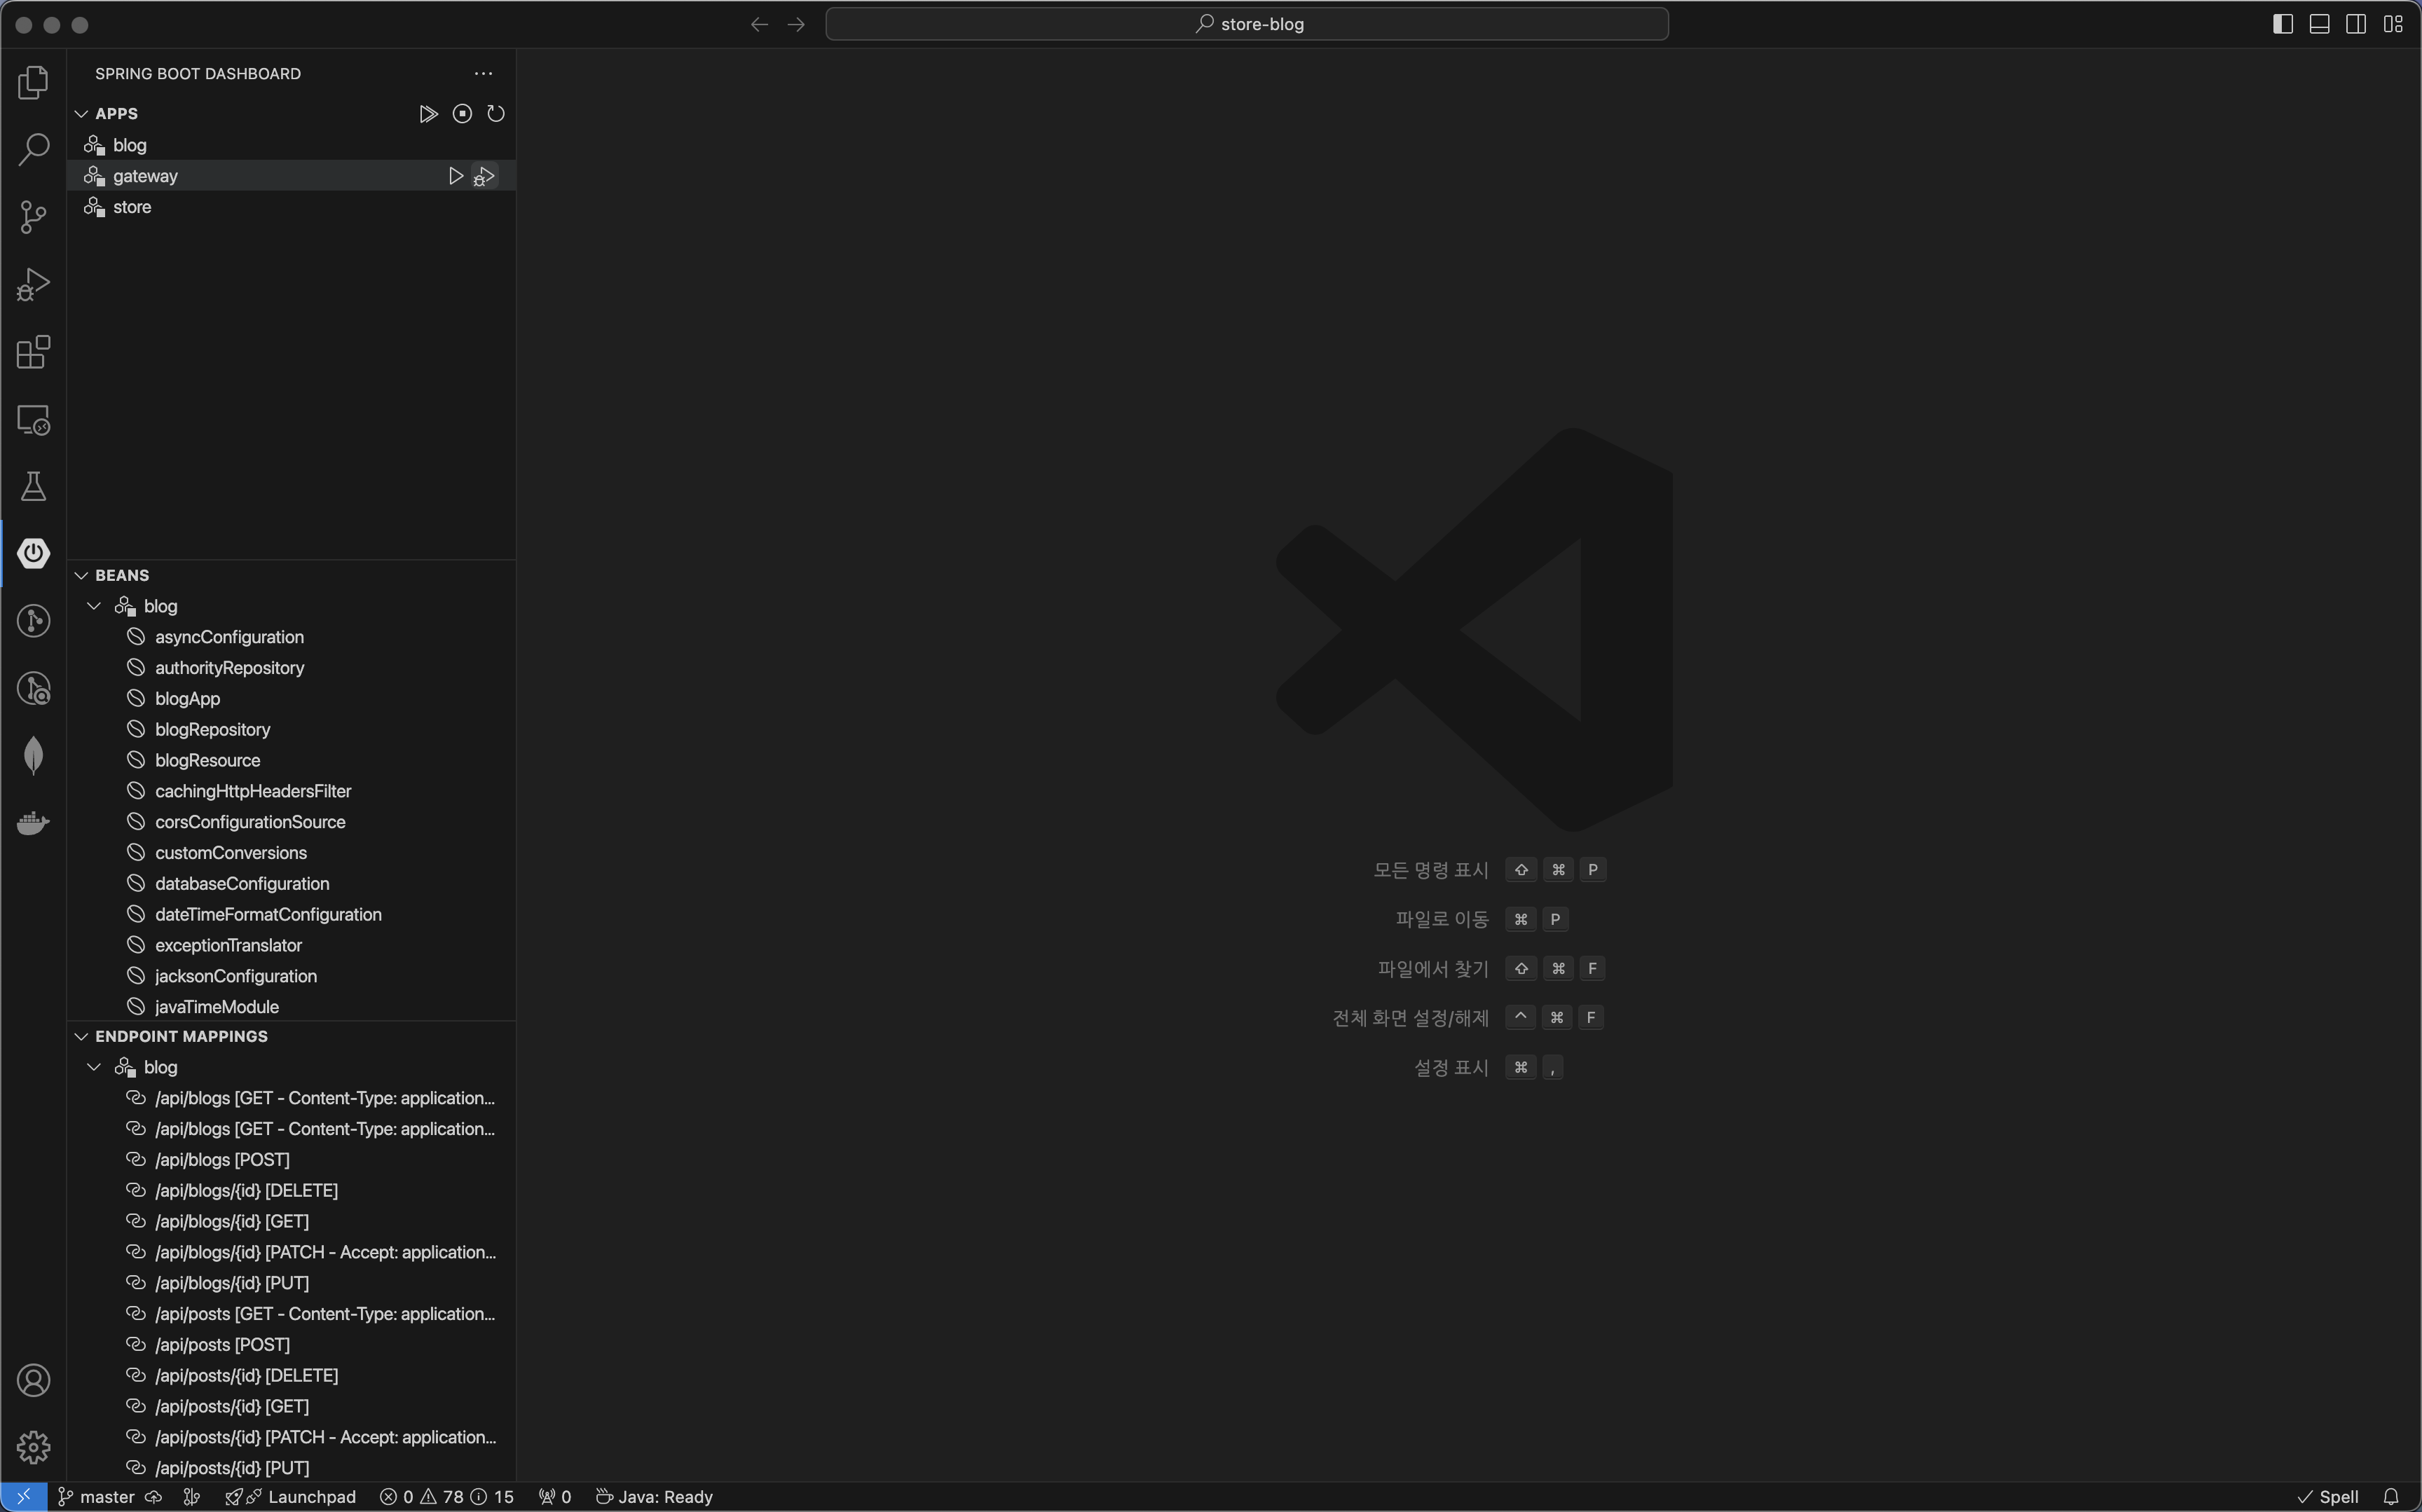The image size is (2422, 1512).
Task: Run the gateway app
Action: [x=455, y=176]
